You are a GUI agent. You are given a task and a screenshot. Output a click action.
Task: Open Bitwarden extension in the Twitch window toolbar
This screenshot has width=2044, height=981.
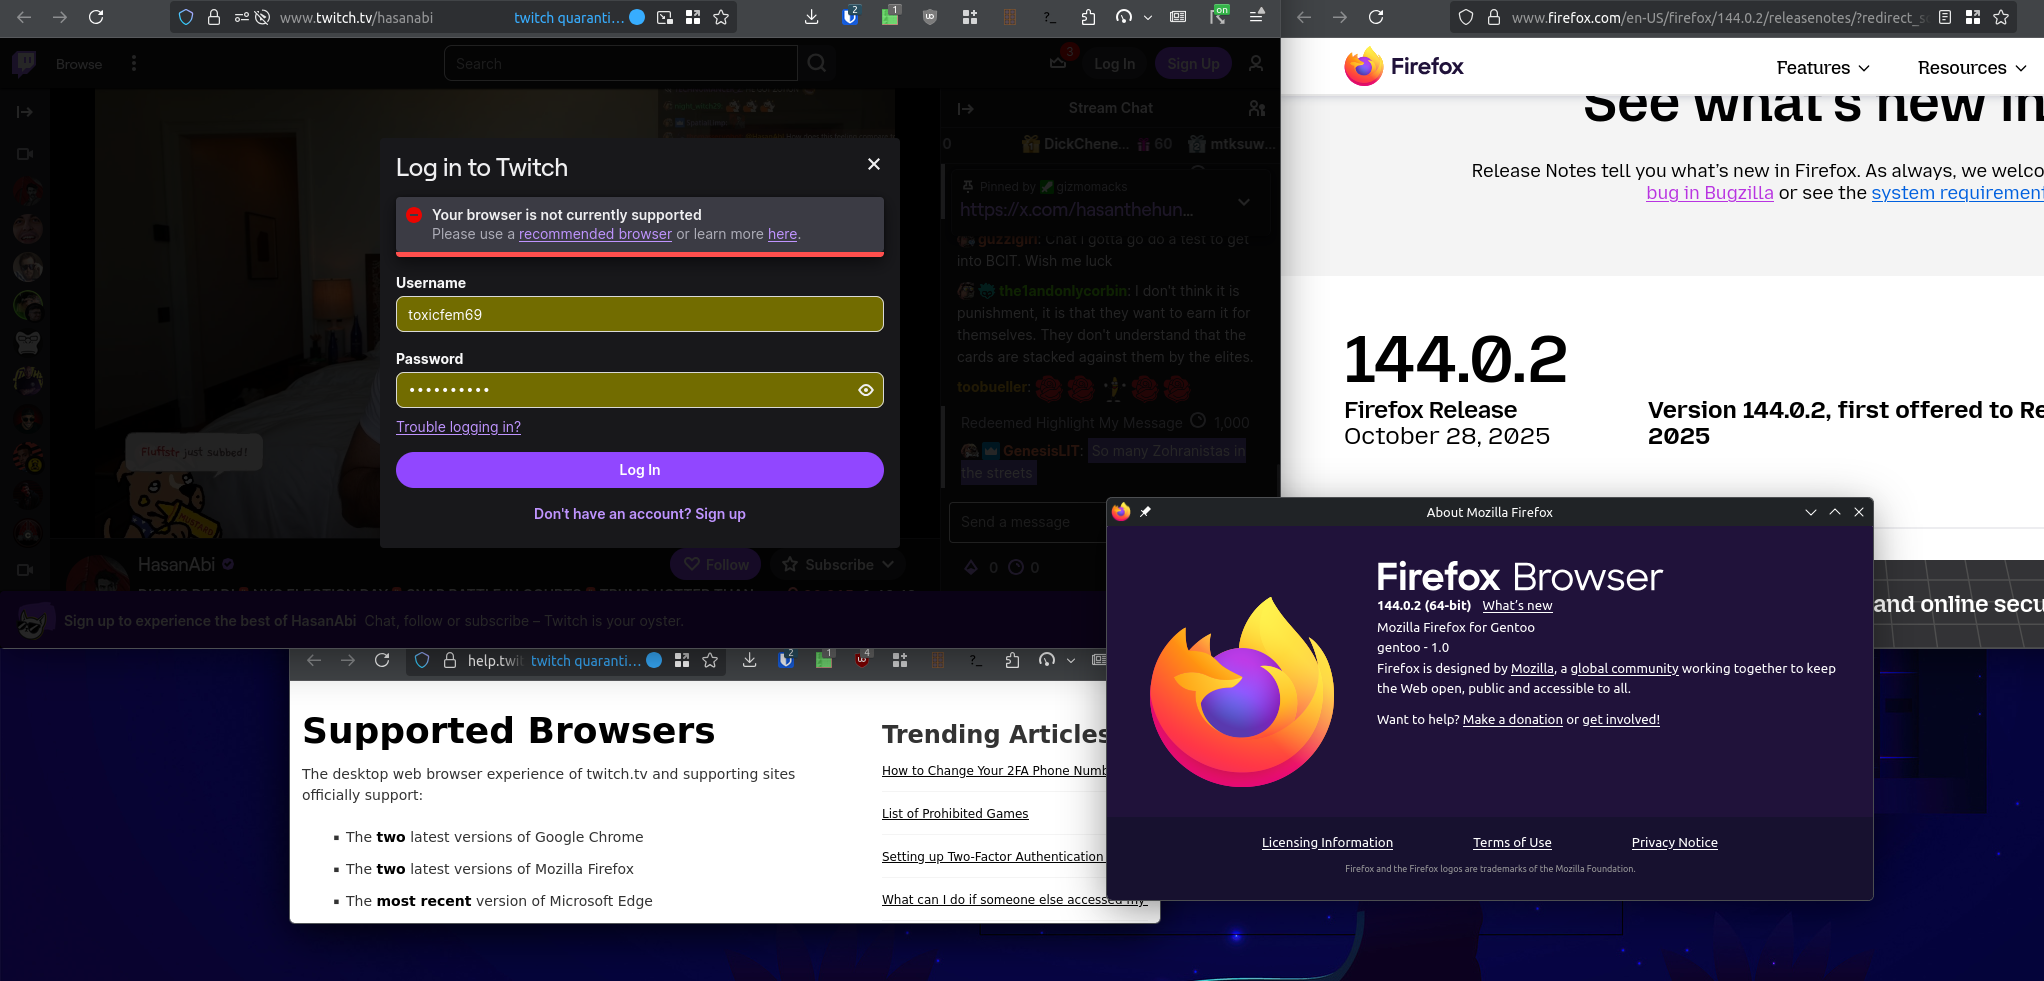click(849, 17)
